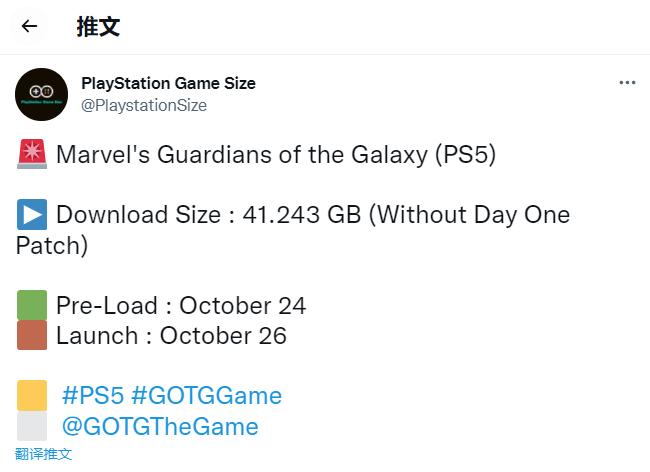The image size is (650, 472).
Task: Click the blue play button emoji
Action: (x=32, y=215)
